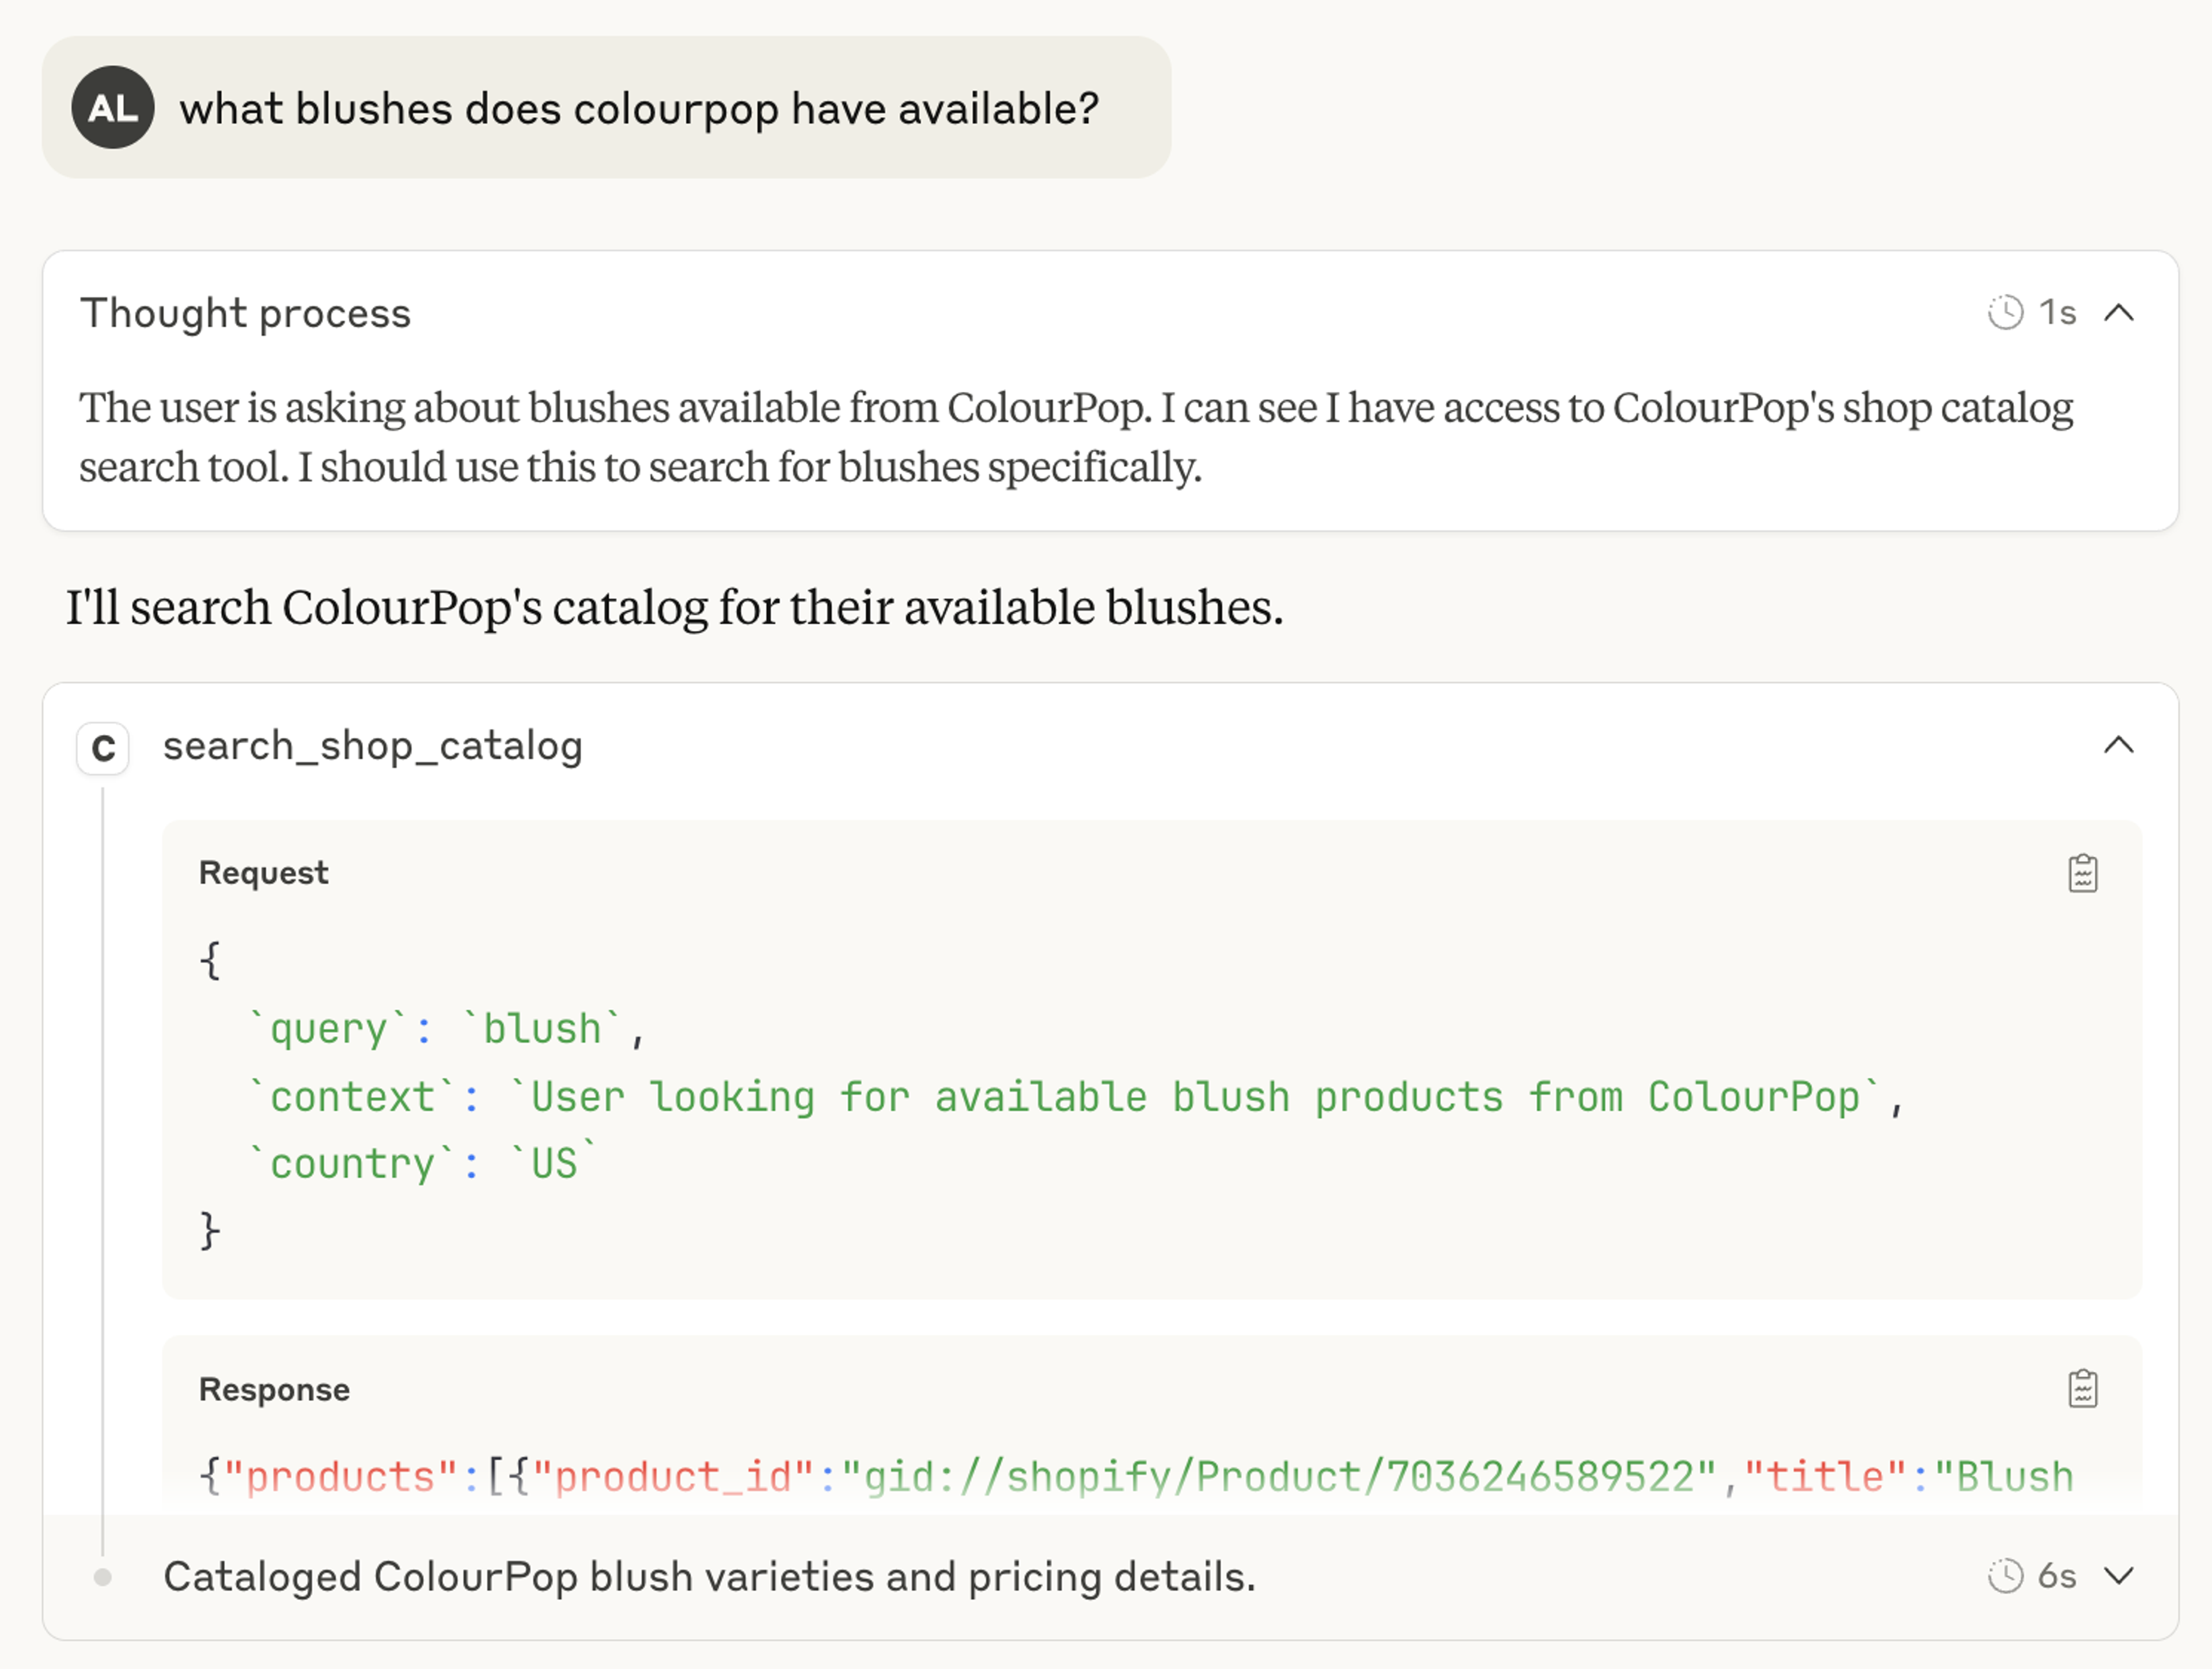
Task: Click the 1s thought duration label
Action: click(x=2057, y=313)
